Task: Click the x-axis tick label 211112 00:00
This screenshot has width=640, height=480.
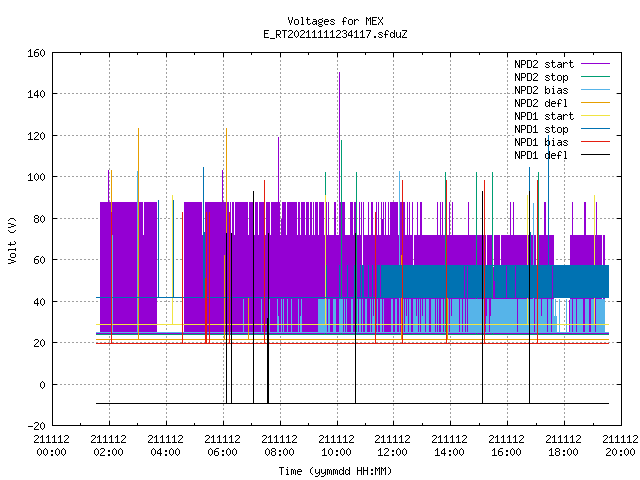Action: (51, 446)
